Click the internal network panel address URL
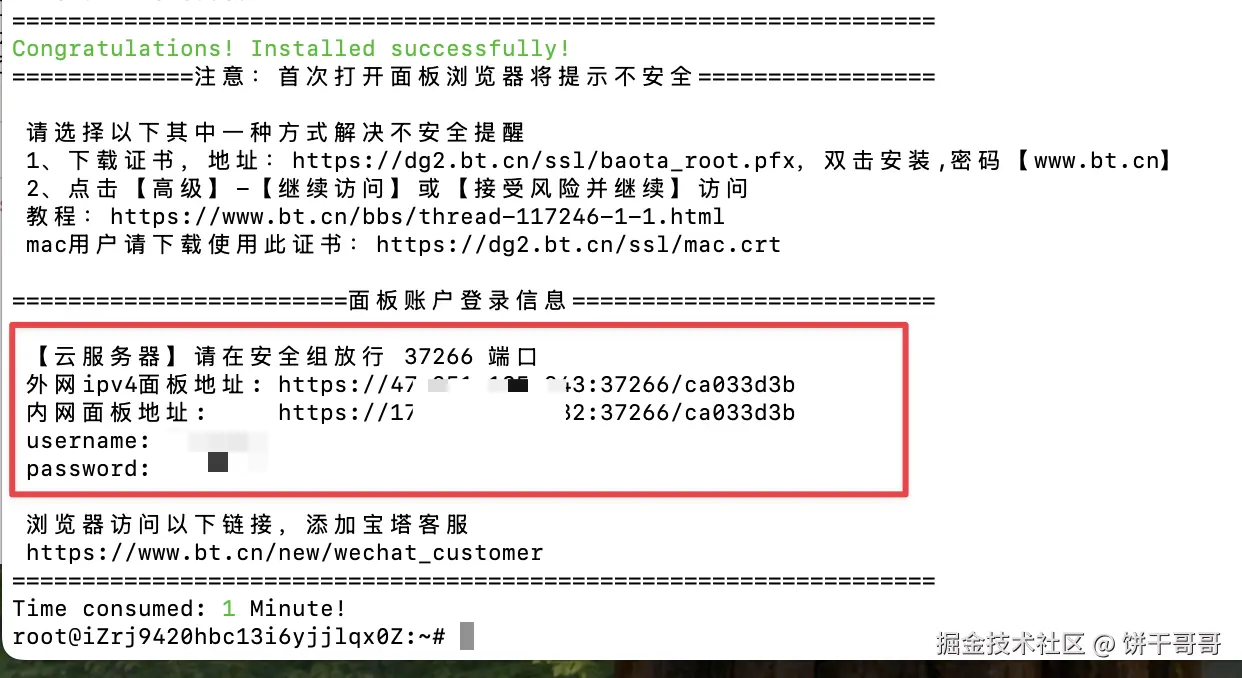 point(537,413)
